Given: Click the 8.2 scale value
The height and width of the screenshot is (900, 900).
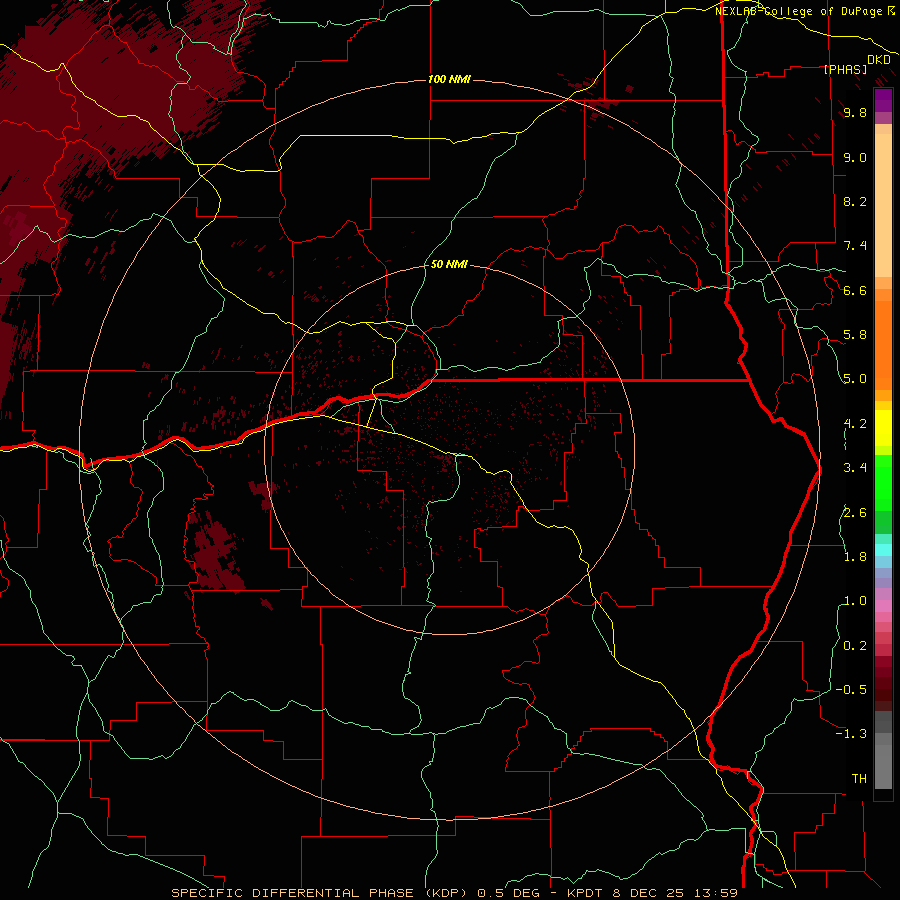Looking at the screenshot, I should click(x=855, y=201).
